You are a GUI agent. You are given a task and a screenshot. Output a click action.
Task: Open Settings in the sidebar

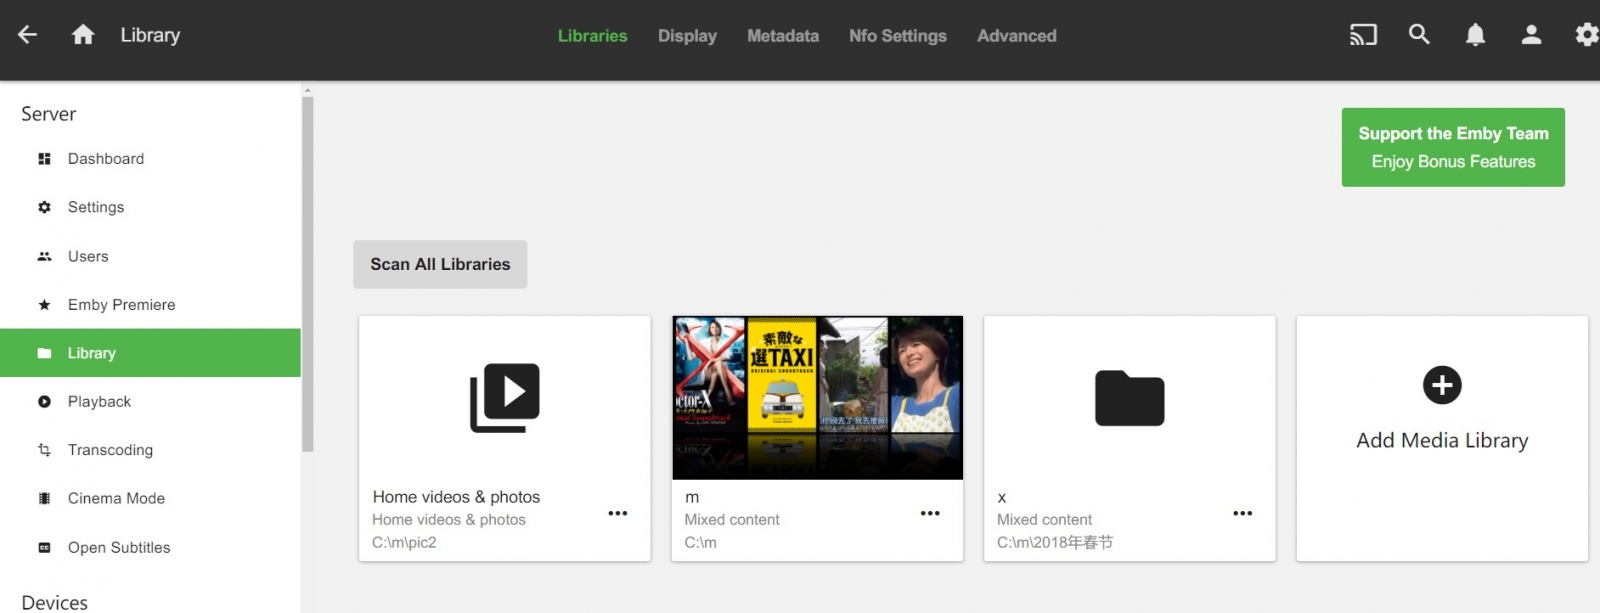[x=150, y=207]
